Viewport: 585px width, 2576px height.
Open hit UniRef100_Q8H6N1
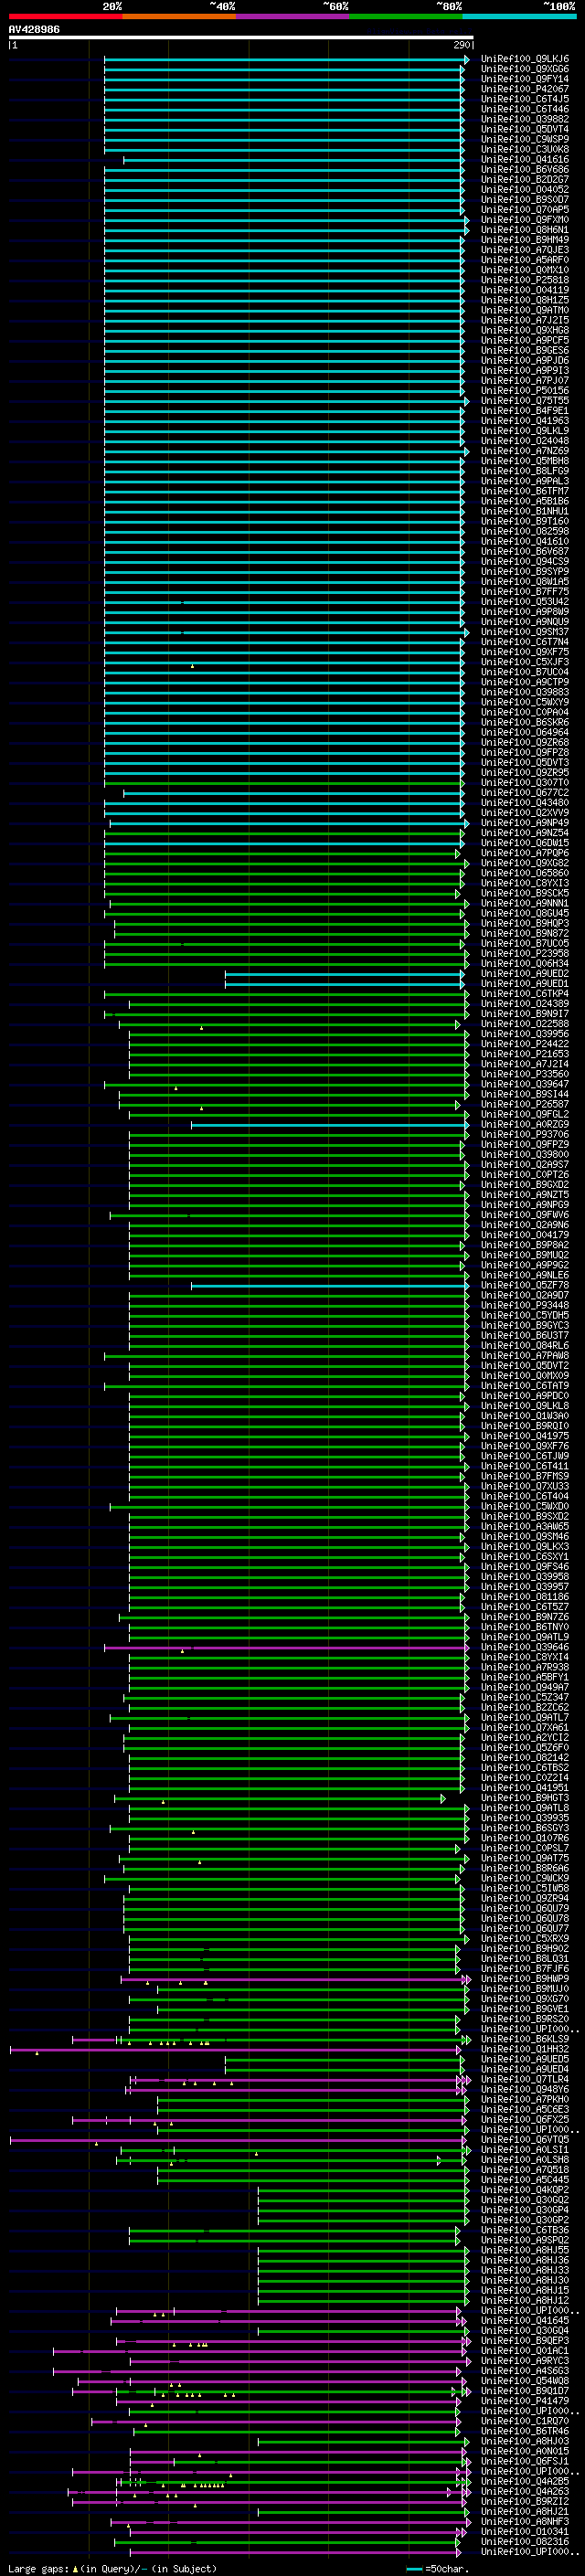click(x=525, y=230)
